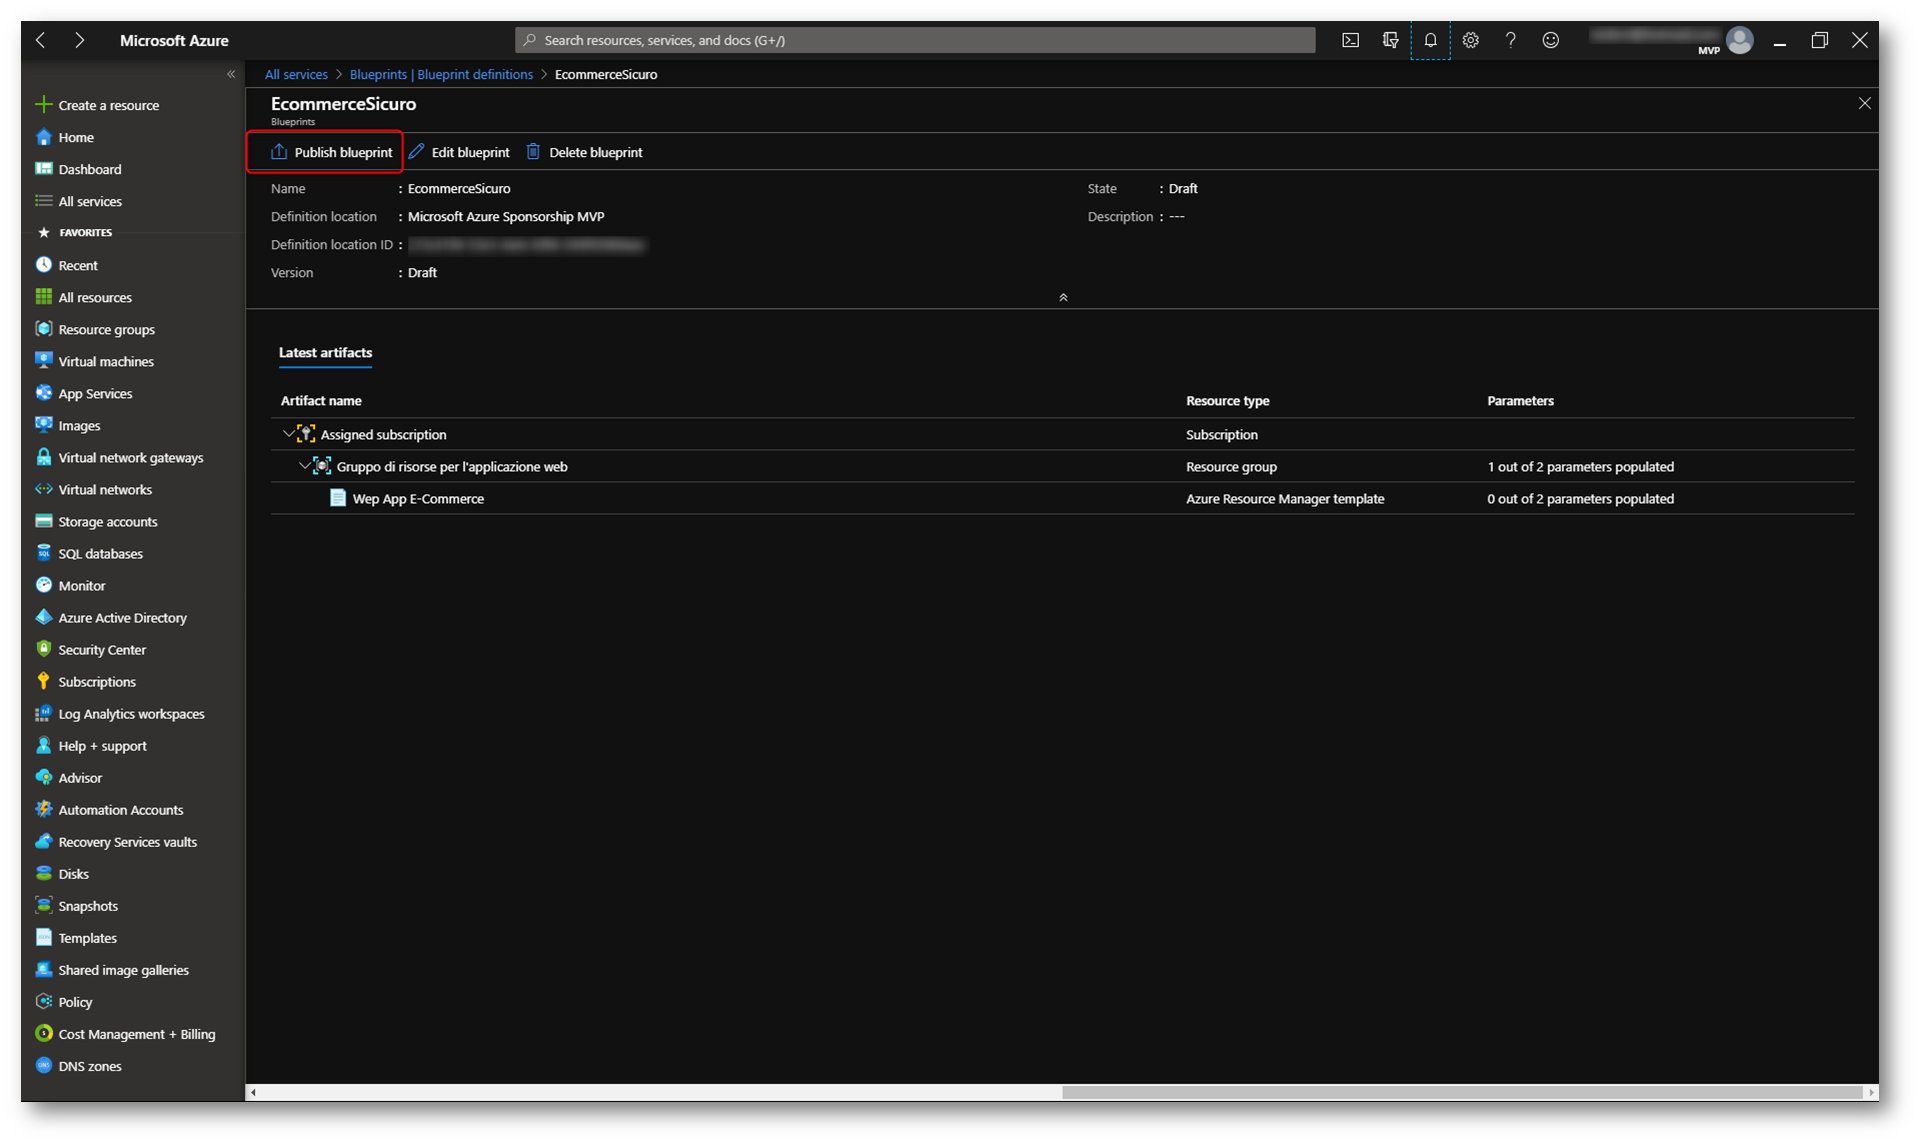This screenshot has width=1921, height=1144.
Task: Click '0 out of 2 parameters populated'
Action: point(1580,498)
